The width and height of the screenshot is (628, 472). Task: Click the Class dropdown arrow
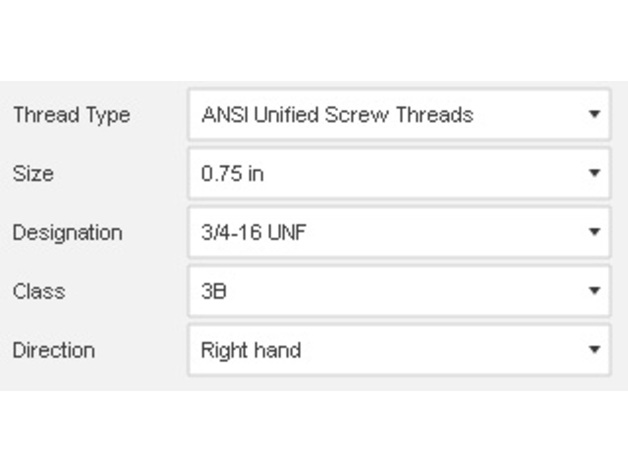click(x=595, y=292)
